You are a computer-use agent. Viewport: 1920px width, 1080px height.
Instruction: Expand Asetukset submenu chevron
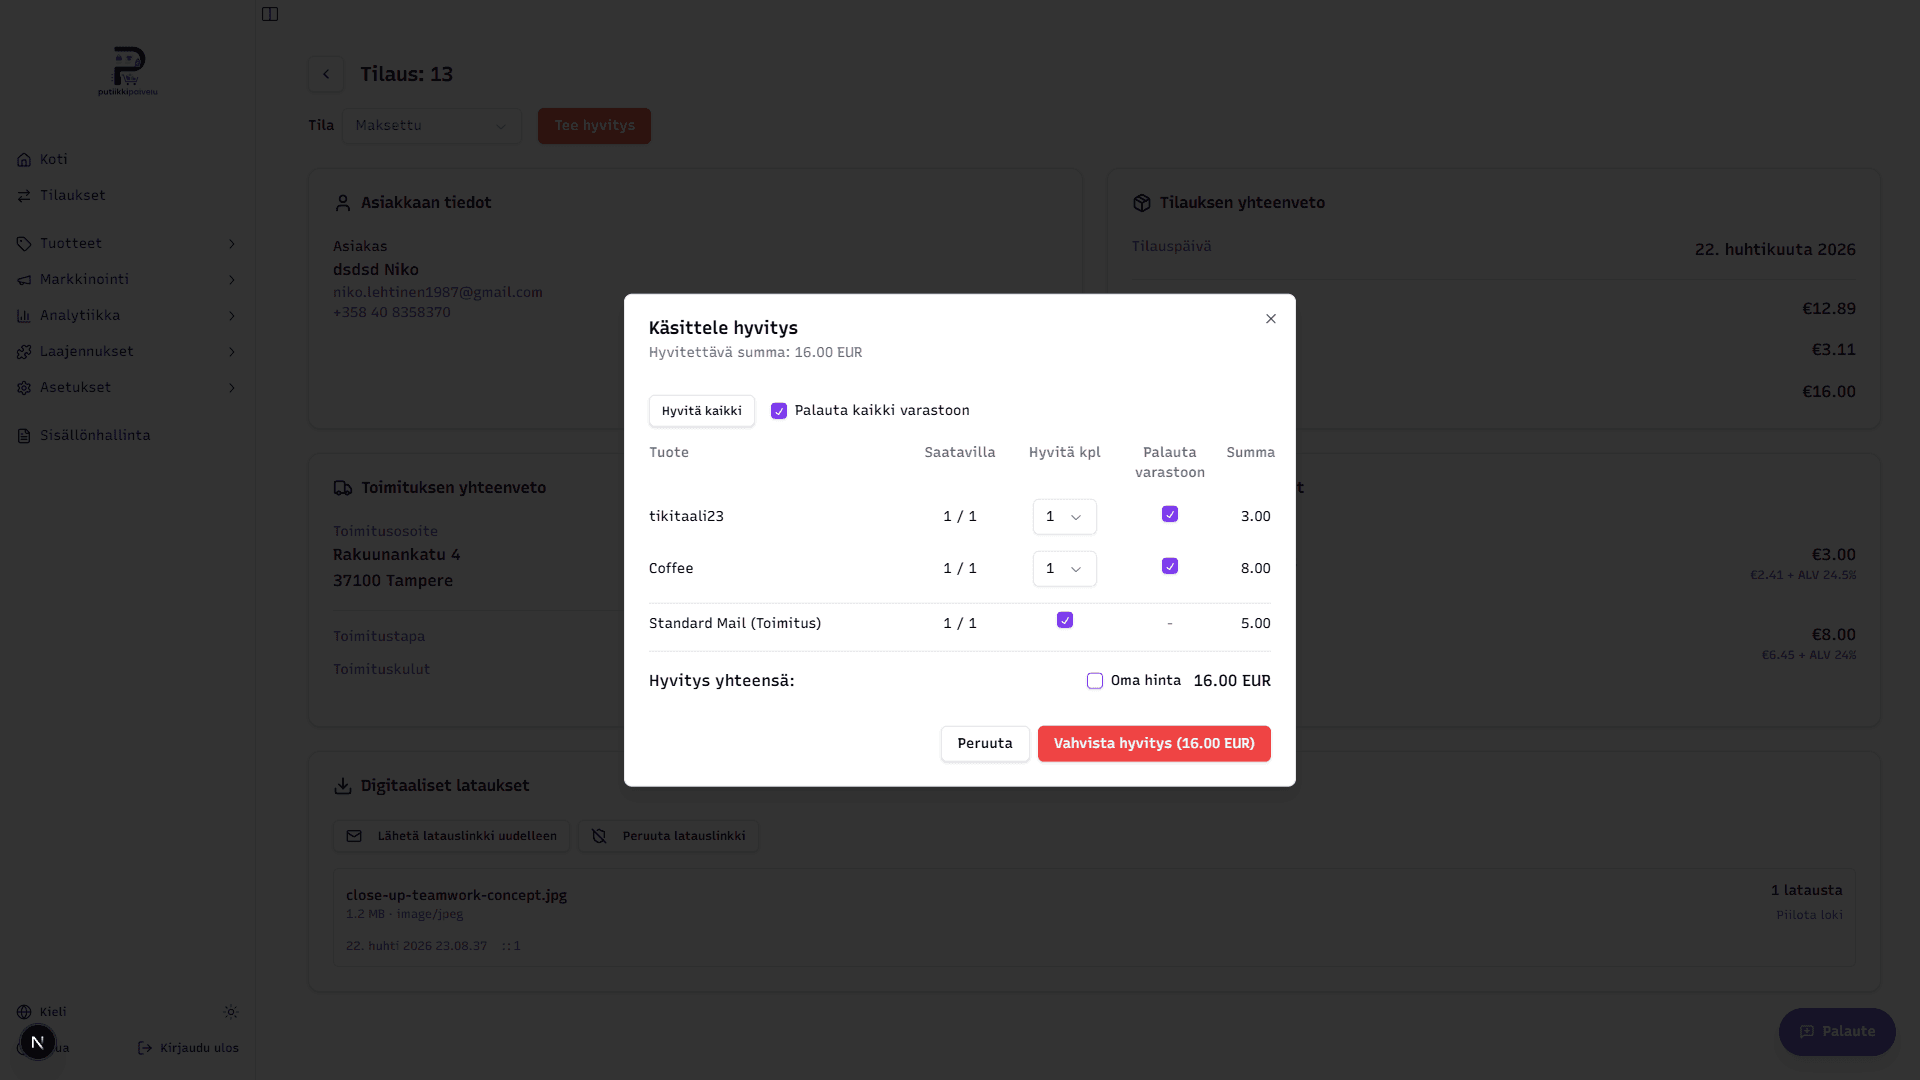pyautogui.click(x=232, y=388)
